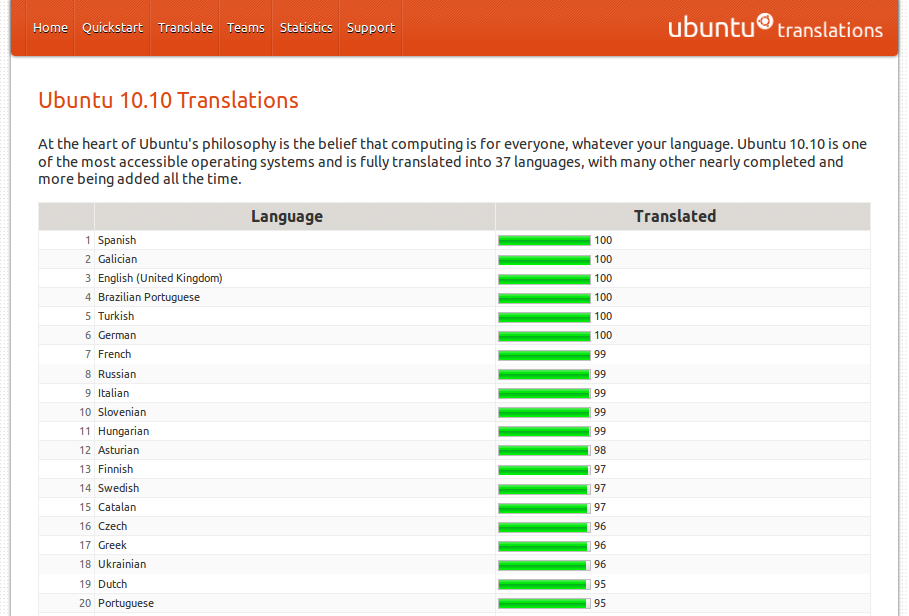Viewport: 909px width, 616px height.
Task: Select the Ukrainian language entry
Action: click(122, 564)
